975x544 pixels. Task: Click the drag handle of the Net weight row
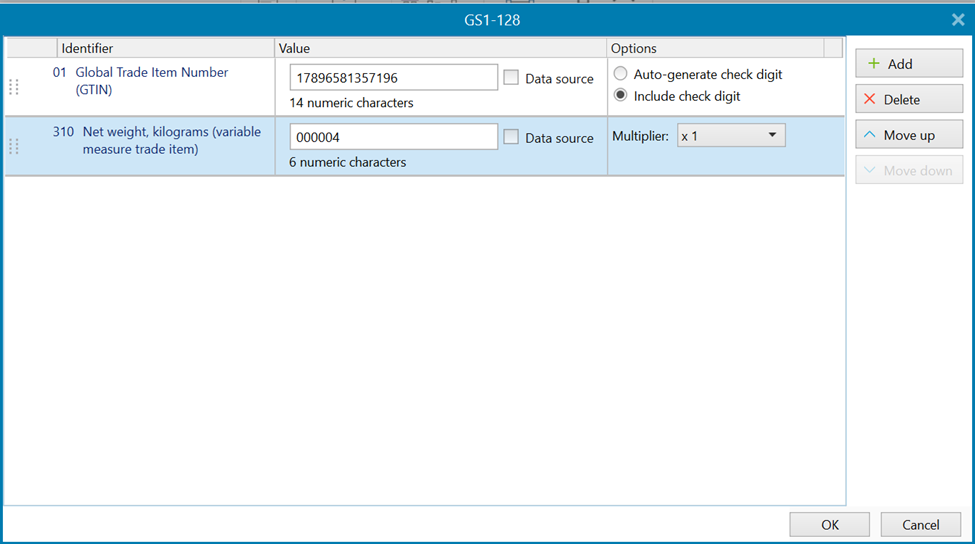pos(14,147)
